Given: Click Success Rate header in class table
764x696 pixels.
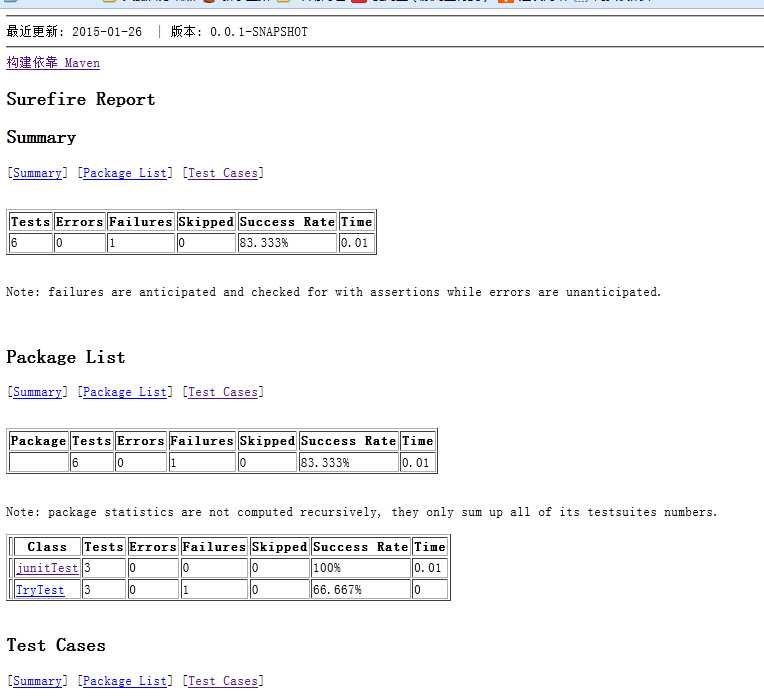Looking at the screenshot, I should tap(361, 547).
